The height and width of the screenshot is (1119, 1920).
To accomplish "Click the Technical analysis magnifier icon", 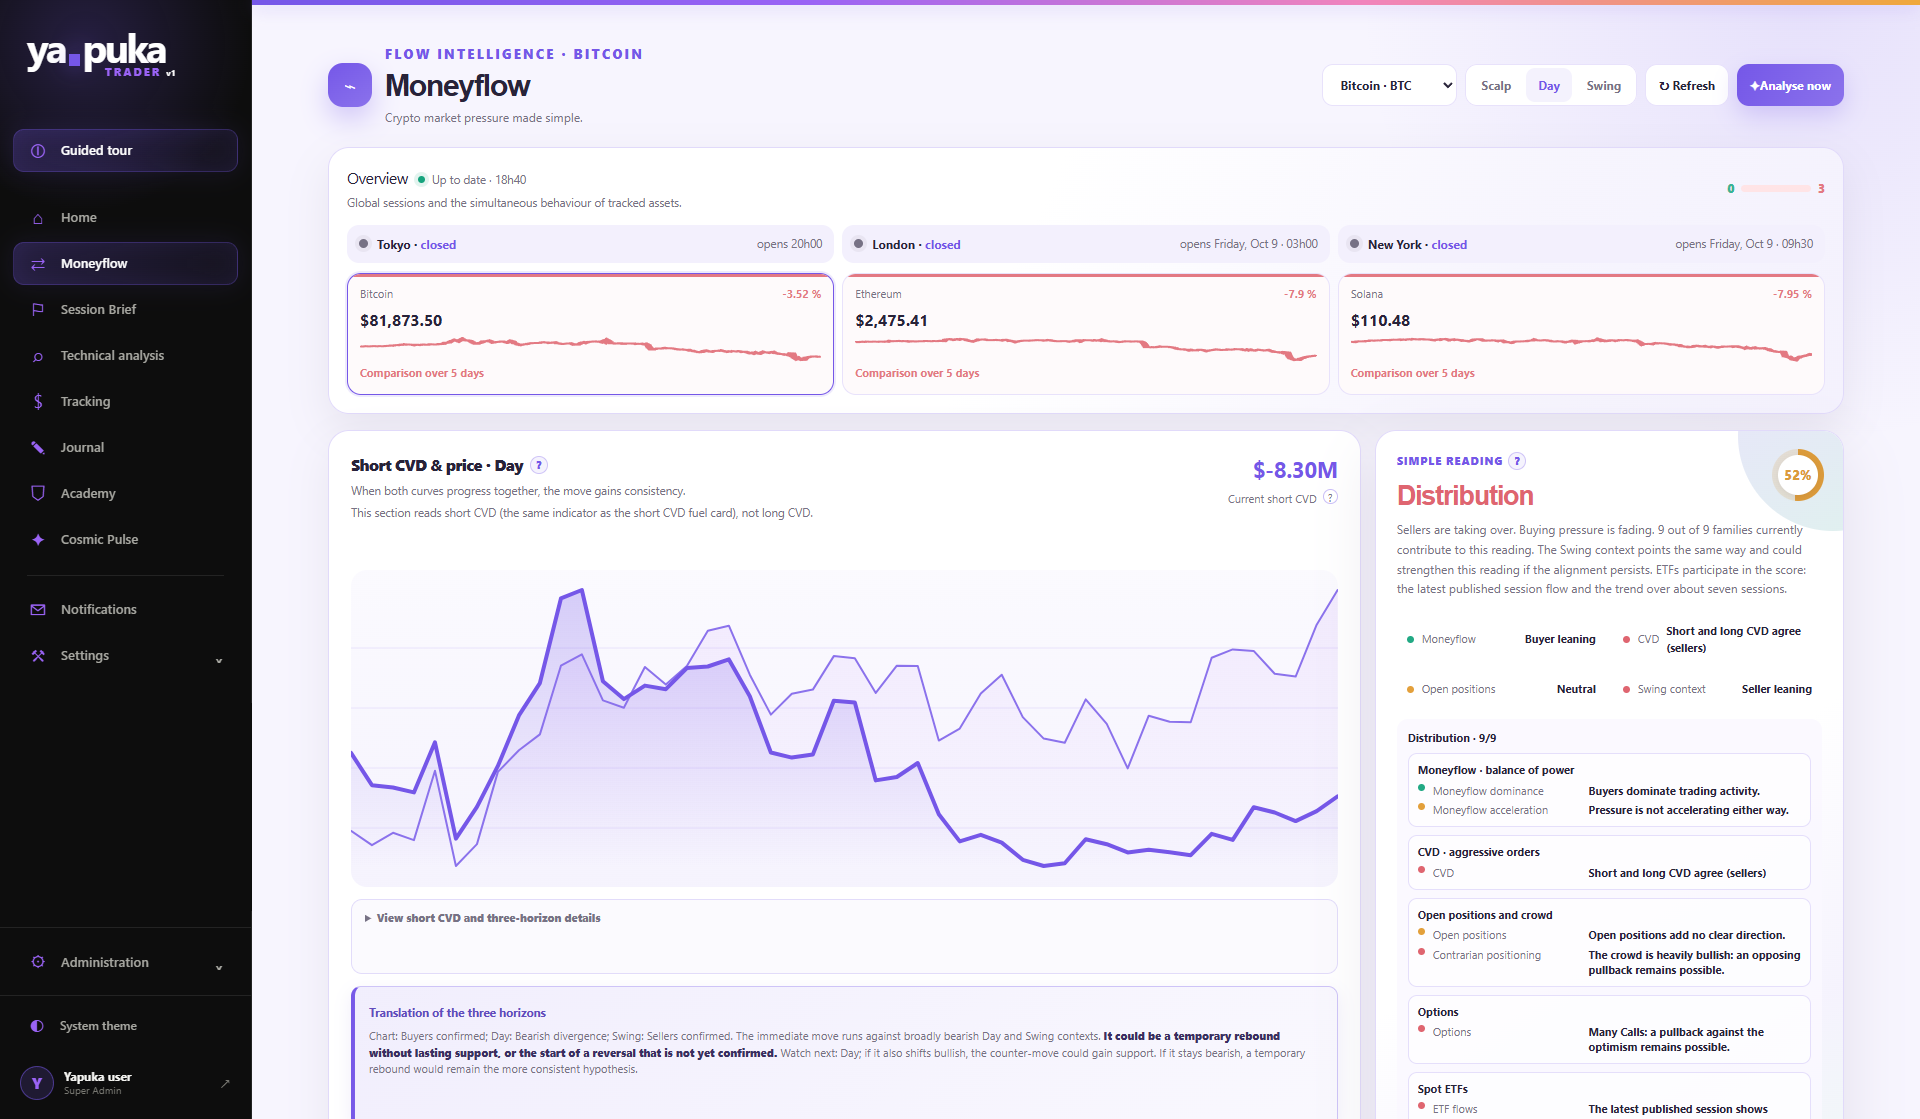I will [38, 356].
